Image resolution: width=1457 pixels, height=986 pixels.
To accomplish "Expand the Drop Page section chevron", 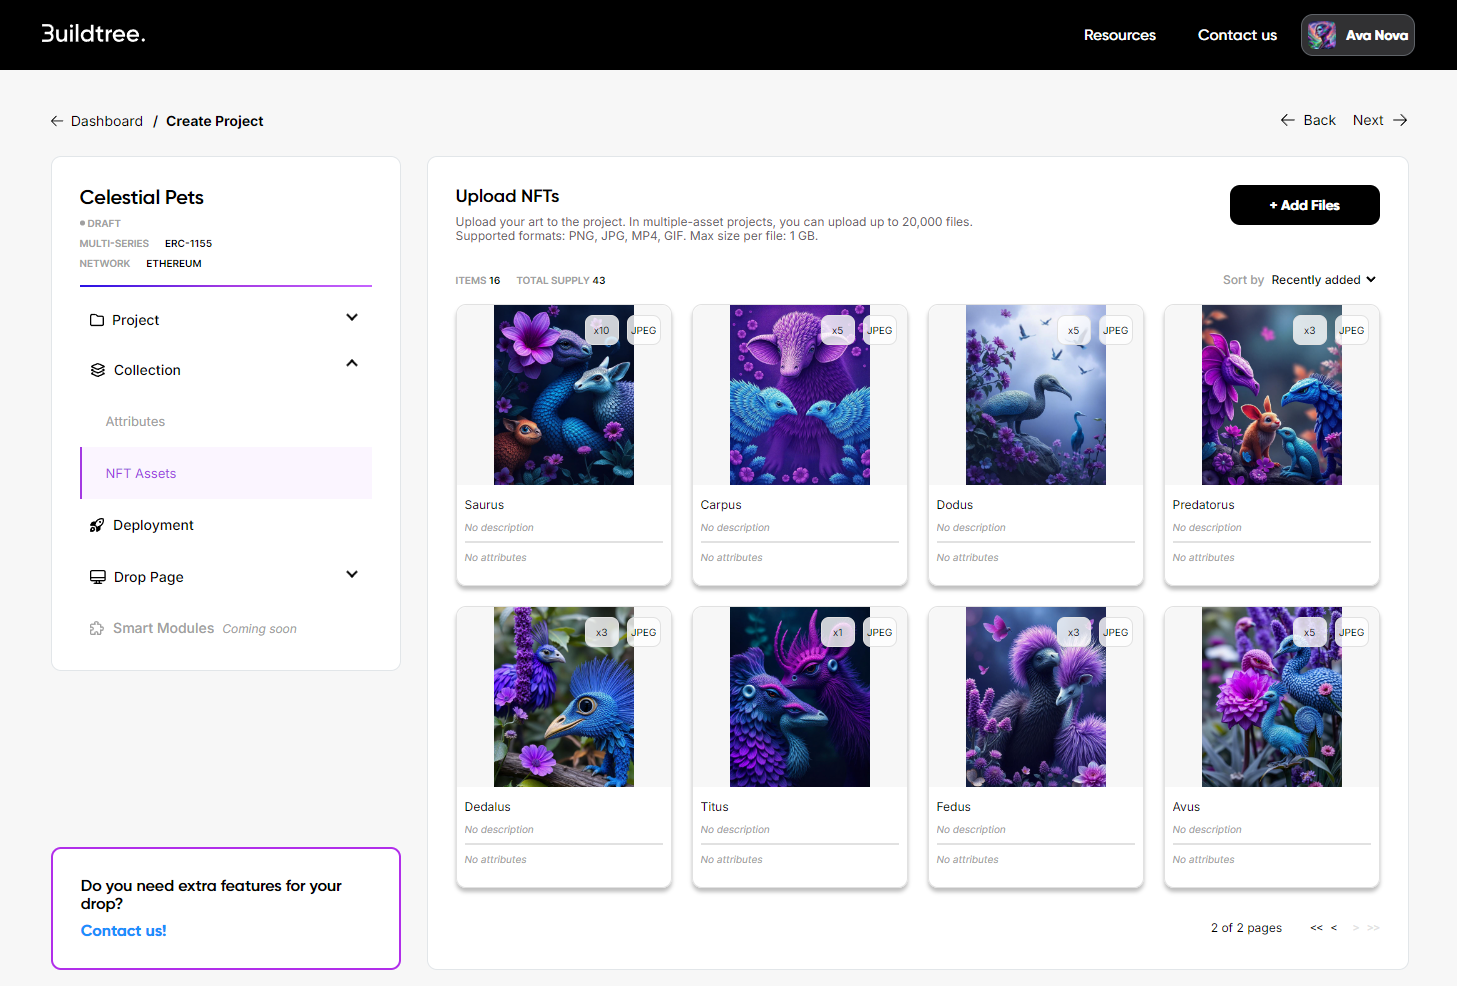I will [352, 575].
